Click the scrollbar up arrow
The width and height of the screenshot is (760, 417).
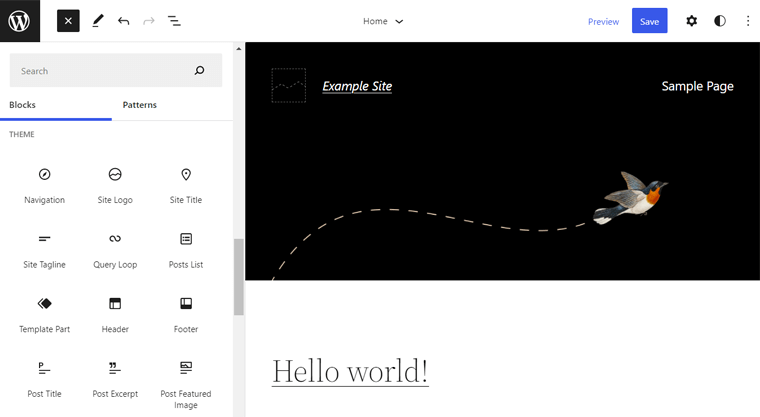(238, 48)
